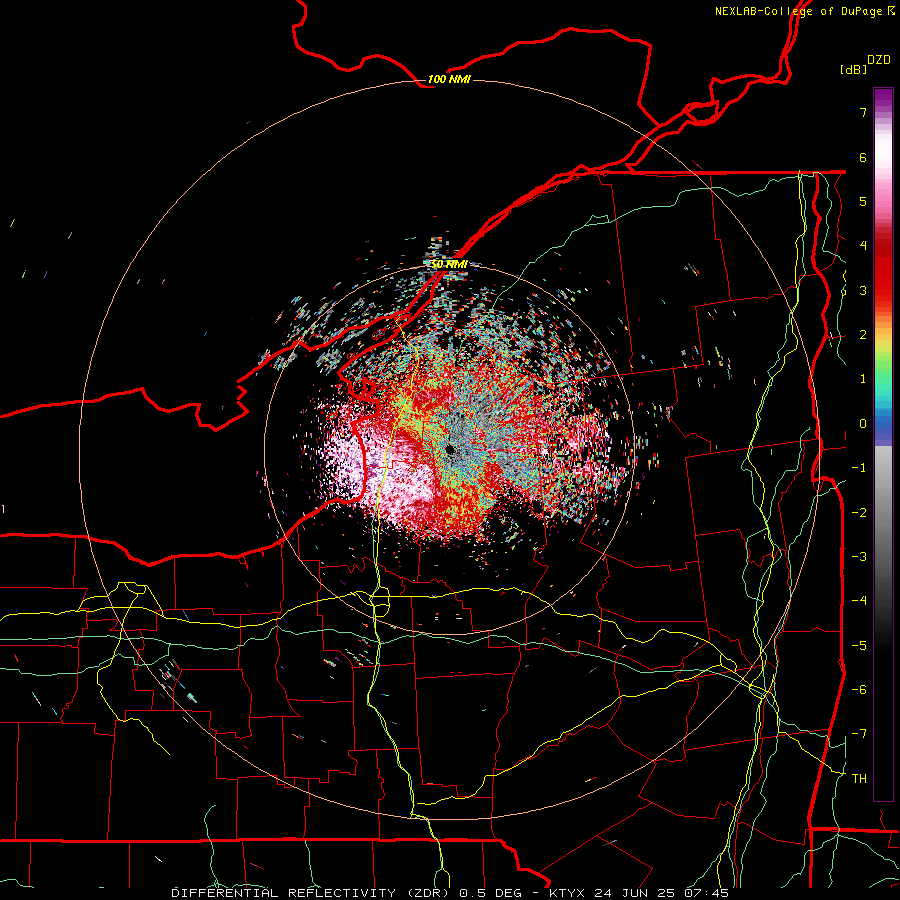Click the legend value 4

(863, 246)
